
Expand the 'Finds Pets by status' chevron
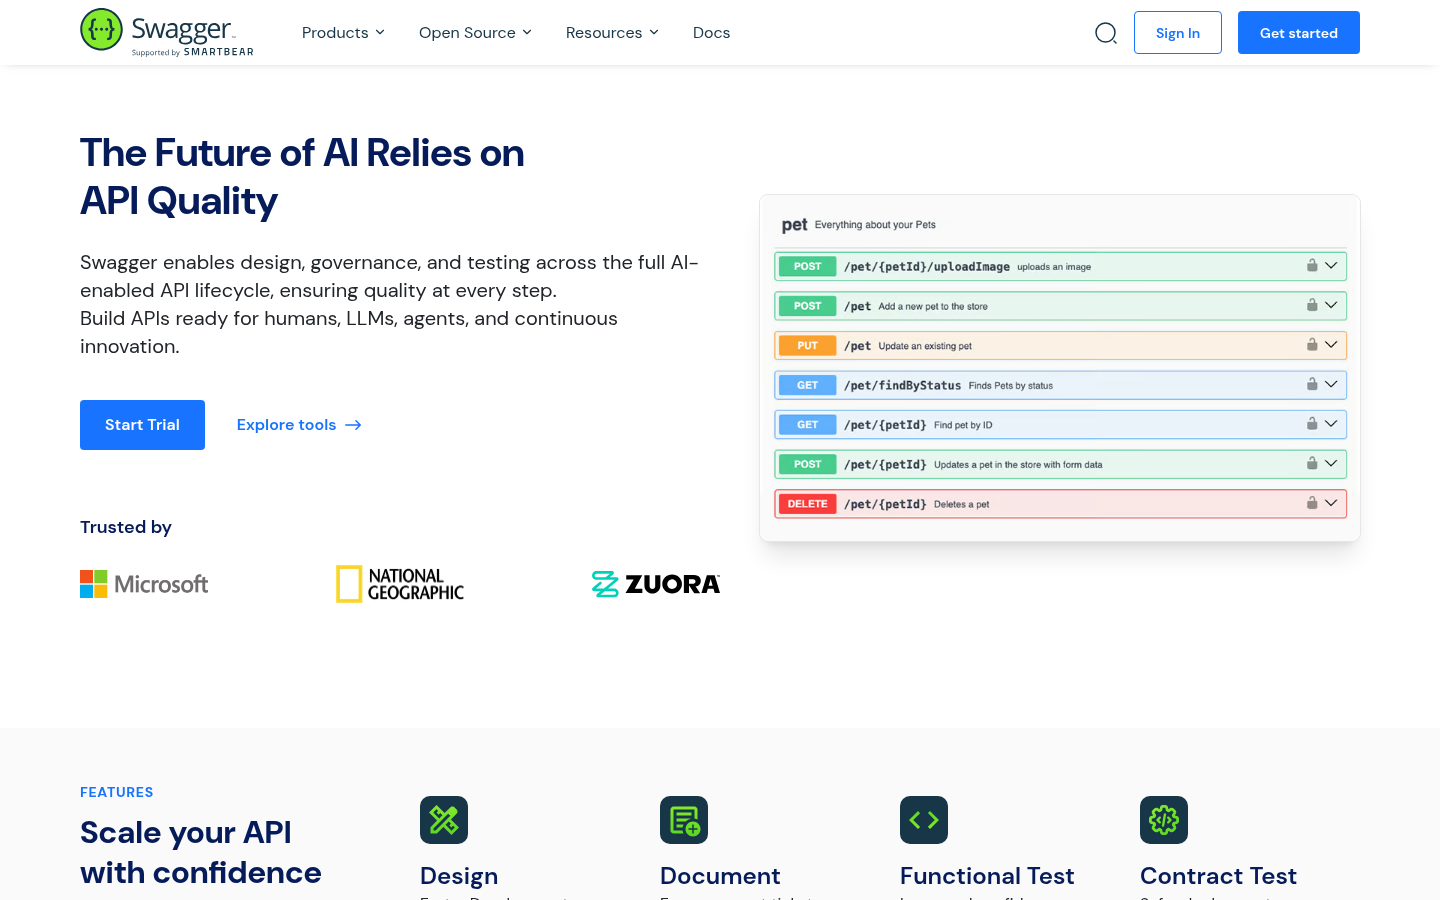click(x=1331, y=384)
